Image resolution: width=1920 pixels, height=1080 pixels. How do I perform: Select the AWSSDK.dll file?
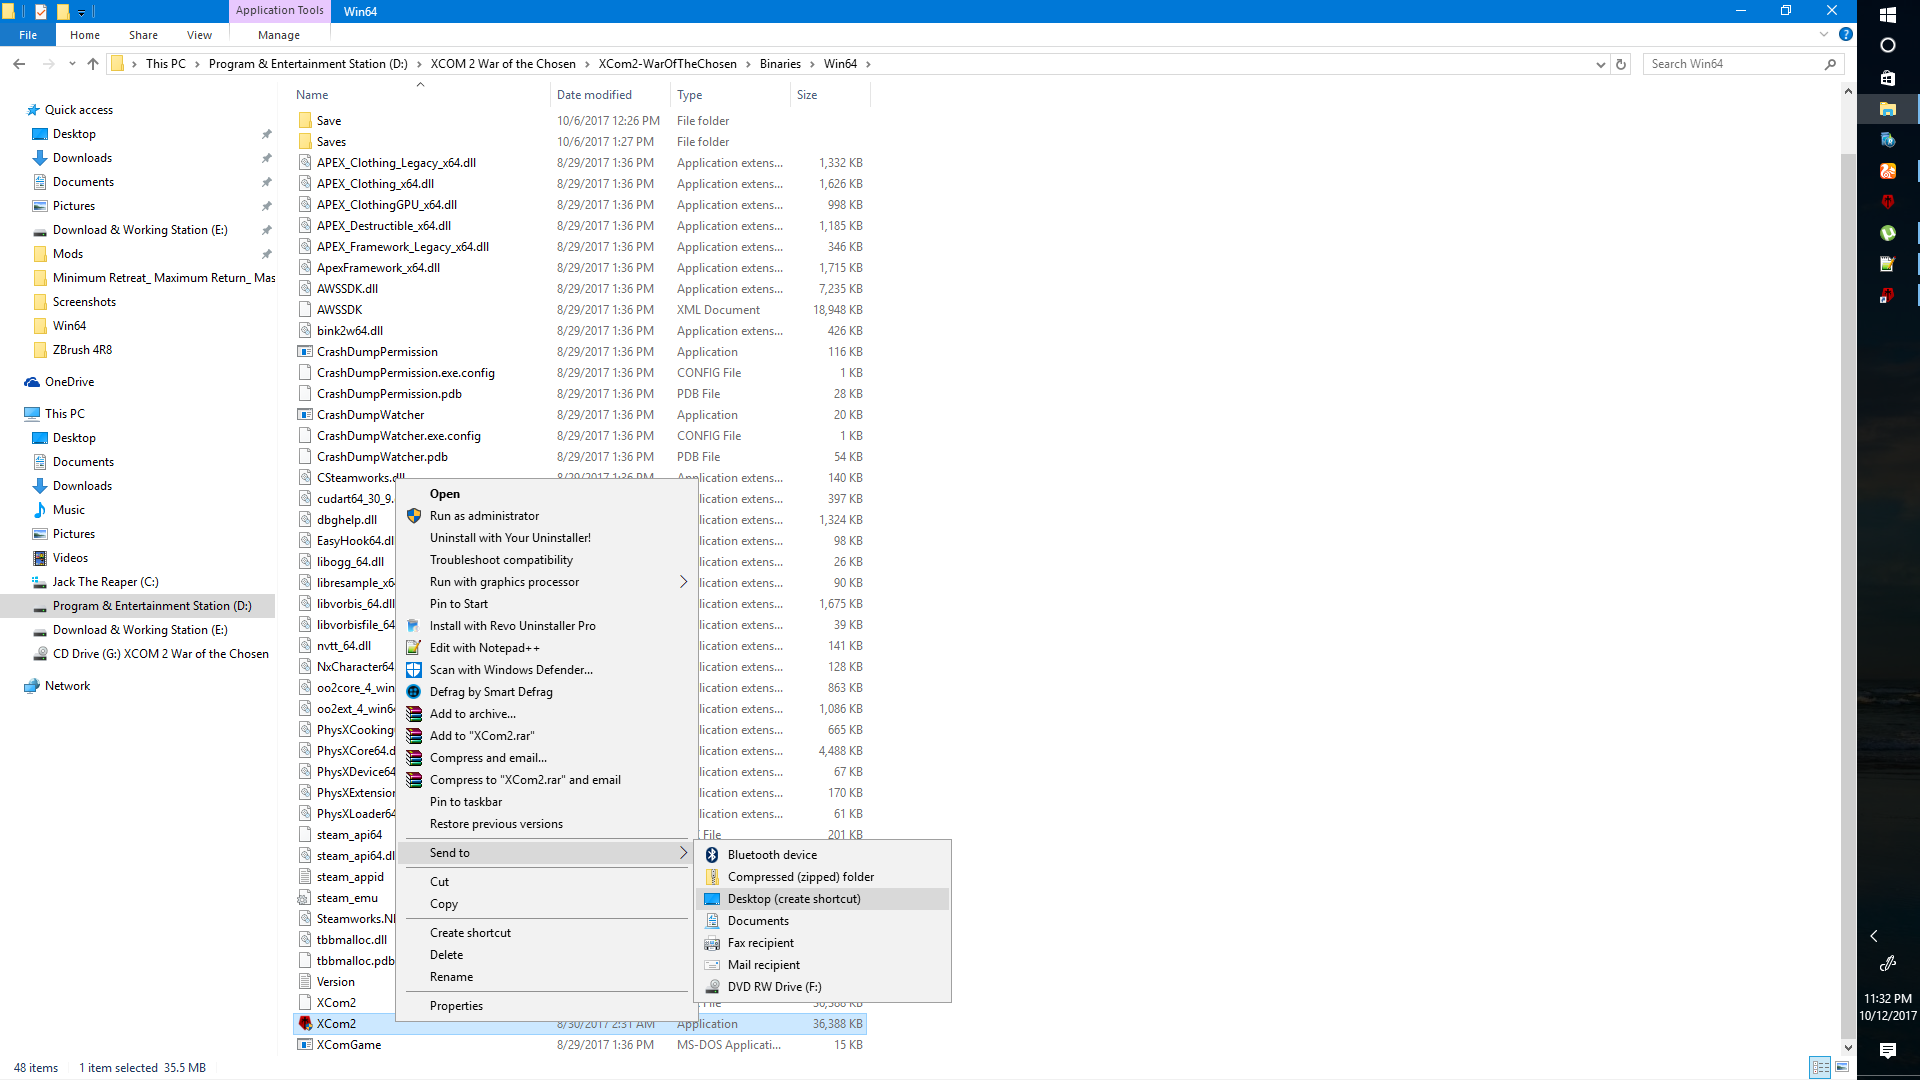[x=347, y=289]
